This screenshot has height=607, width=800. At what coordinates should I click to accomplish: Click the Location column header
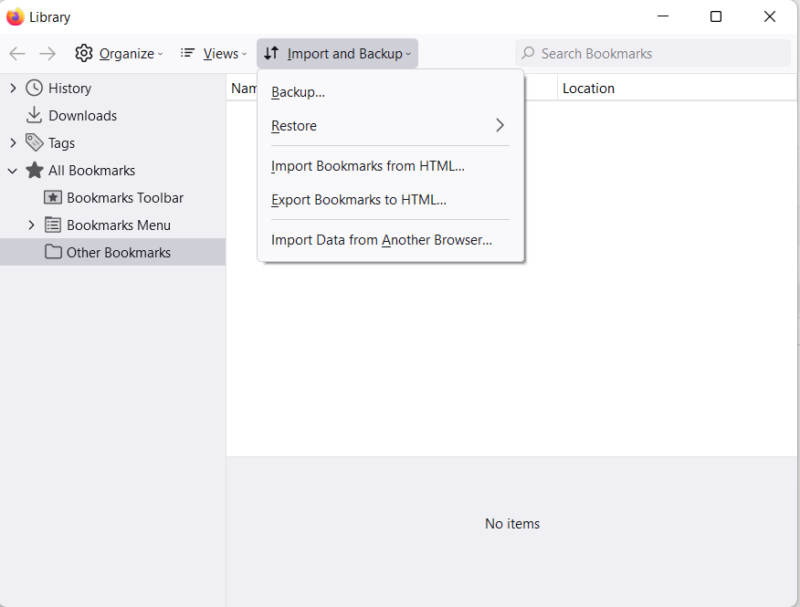pos(589,88)
